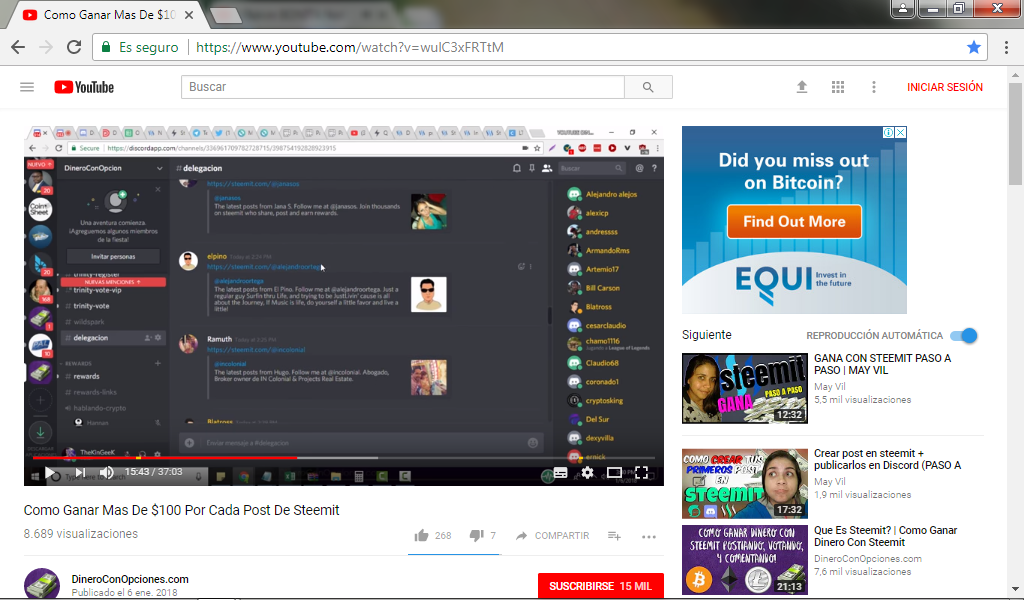Screen dimensions: 1024x600
Task: Open the 17:32 Crear tus primeros post thumbnail
Action: (x=744, y=484)
